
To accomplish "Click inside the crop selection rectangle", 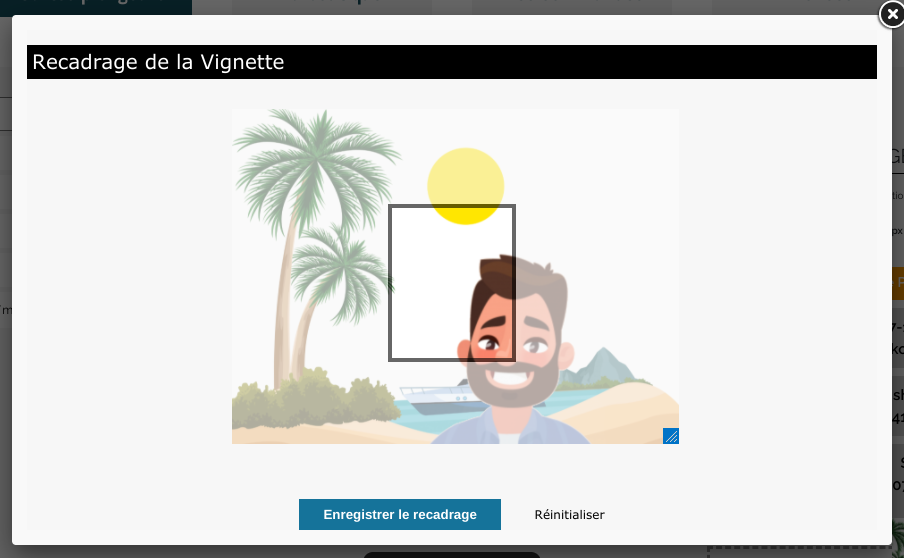I will click(452, 283).
